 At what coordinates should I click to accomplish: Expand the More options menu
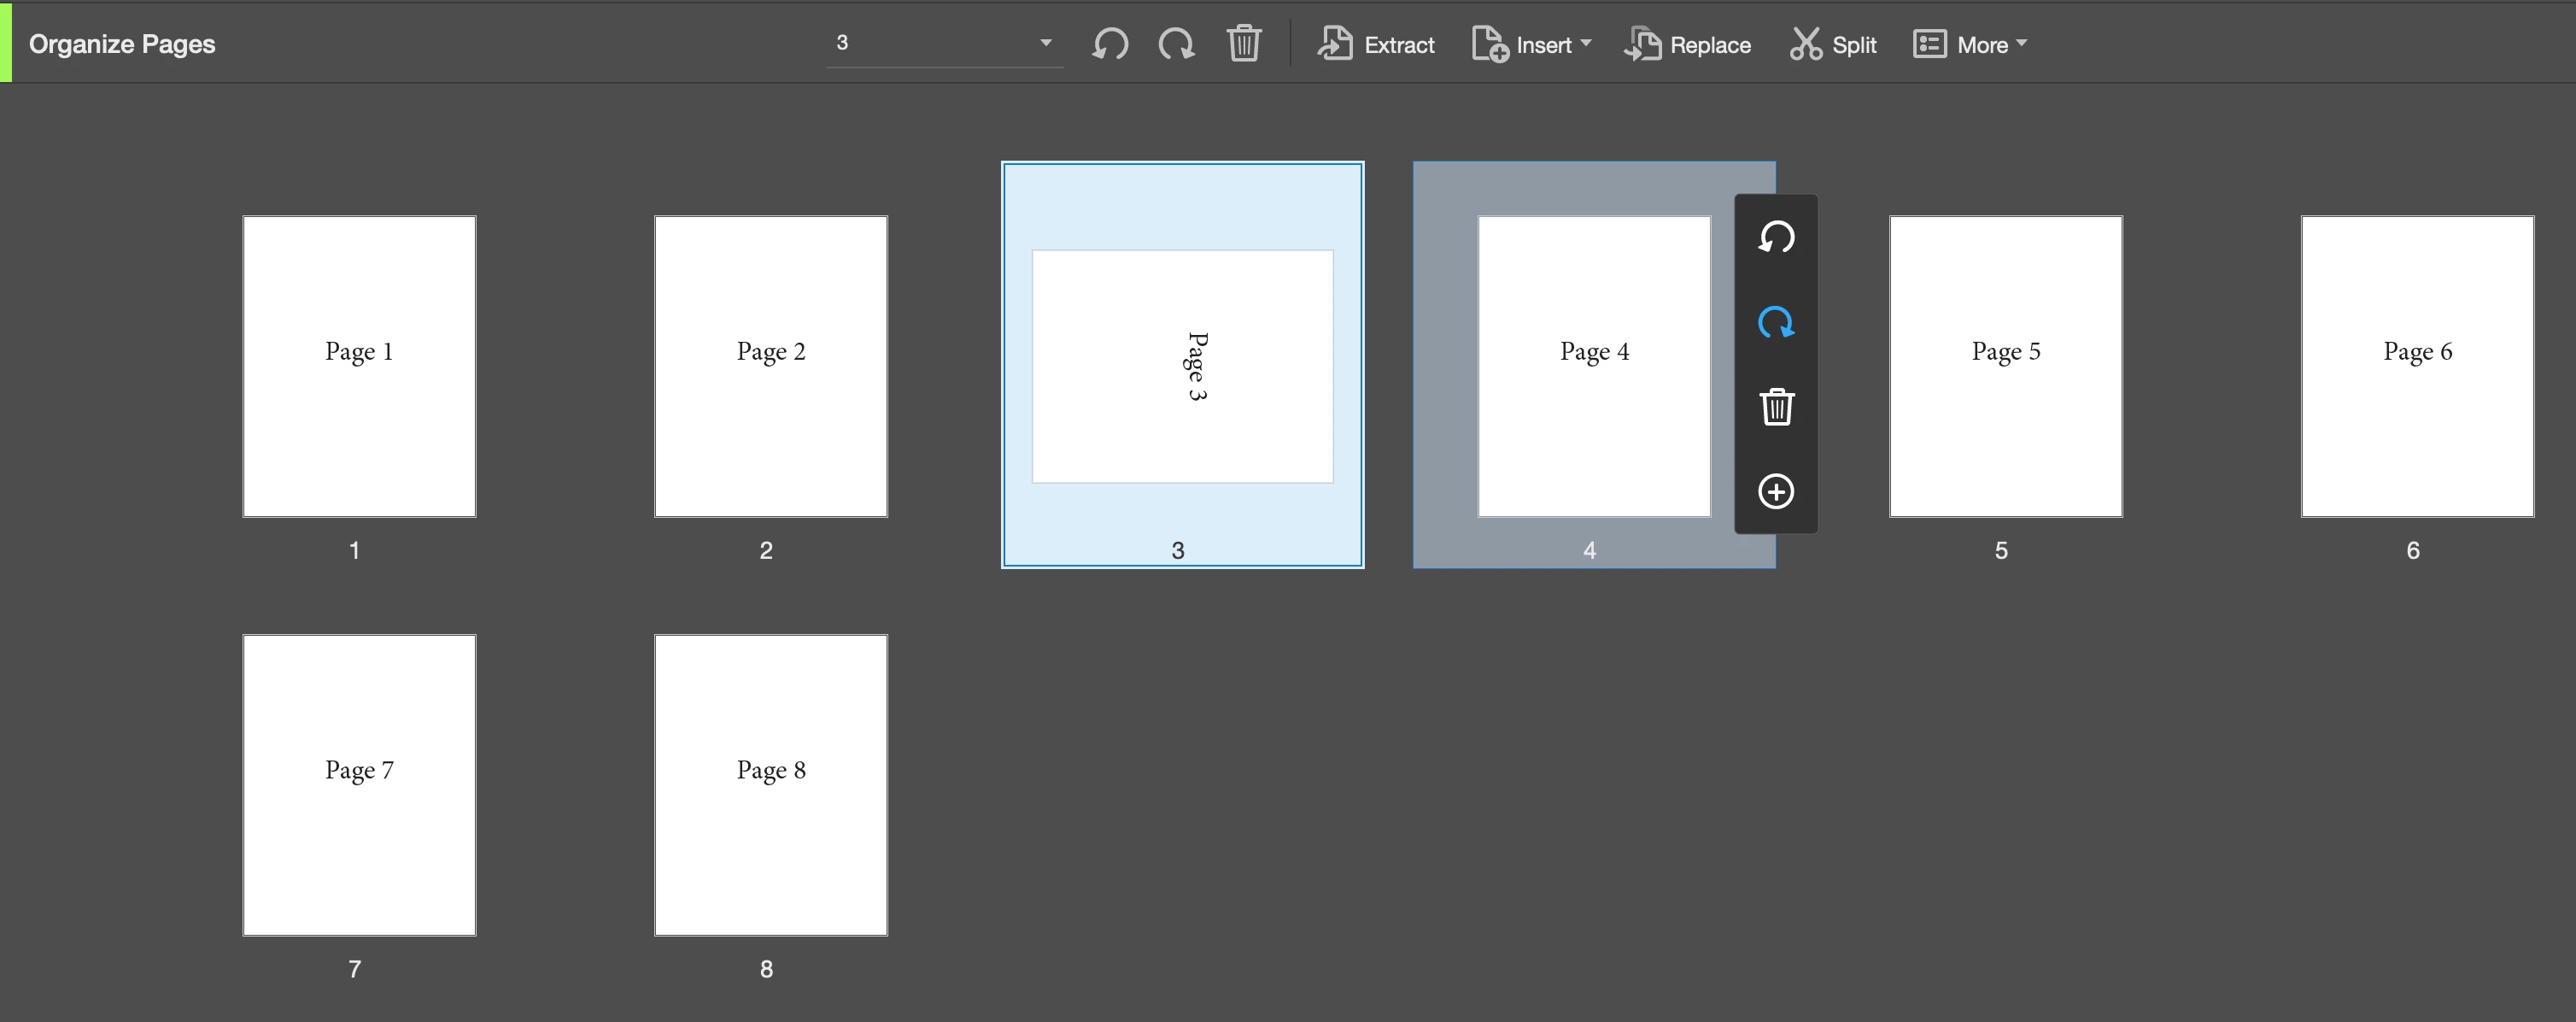point(1970,45)
